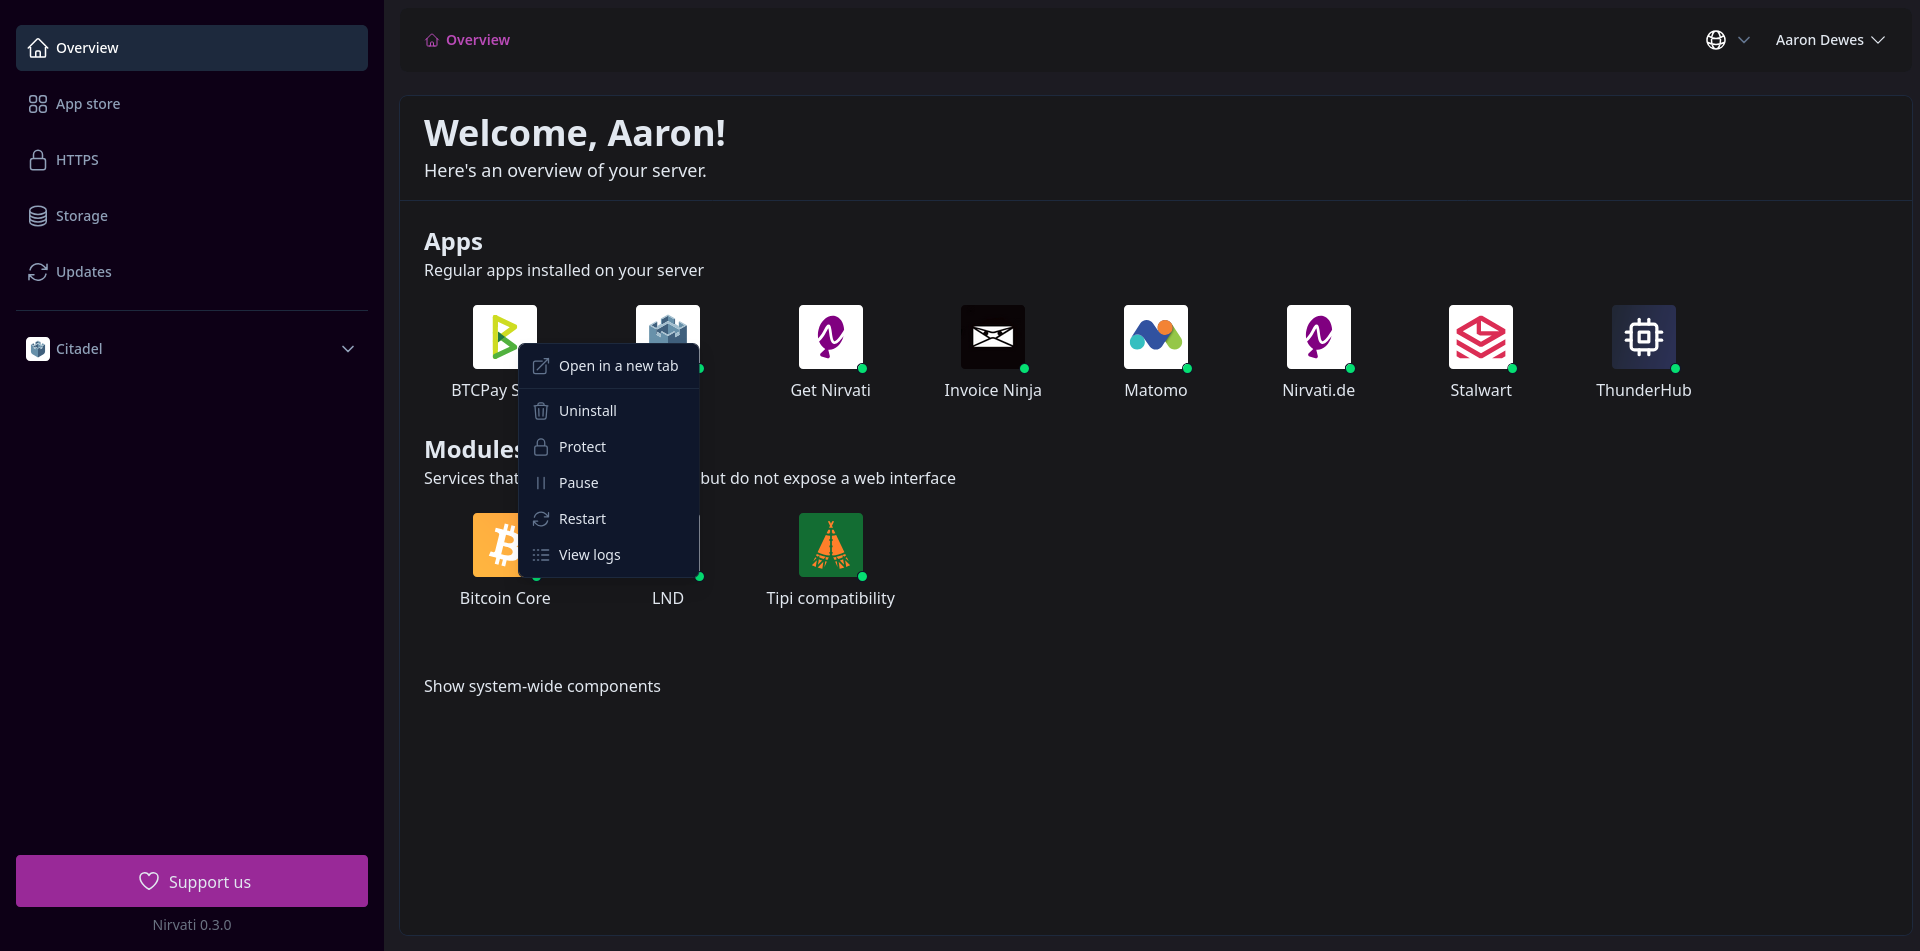The width and height of the screenshot is (1920, 951).
Task: Open the Aaron Dewes user menu
Action: point(1829,40)
